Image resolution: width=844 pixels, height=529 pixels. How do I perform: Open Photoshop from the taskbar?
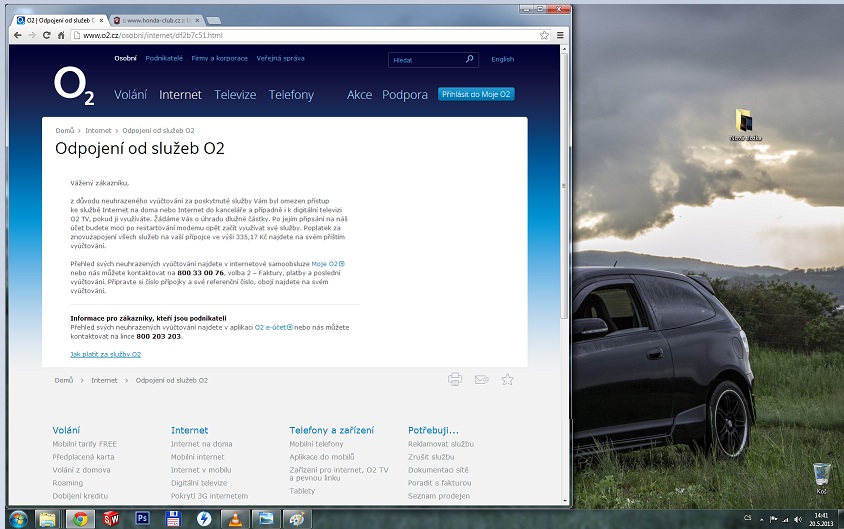142,518
